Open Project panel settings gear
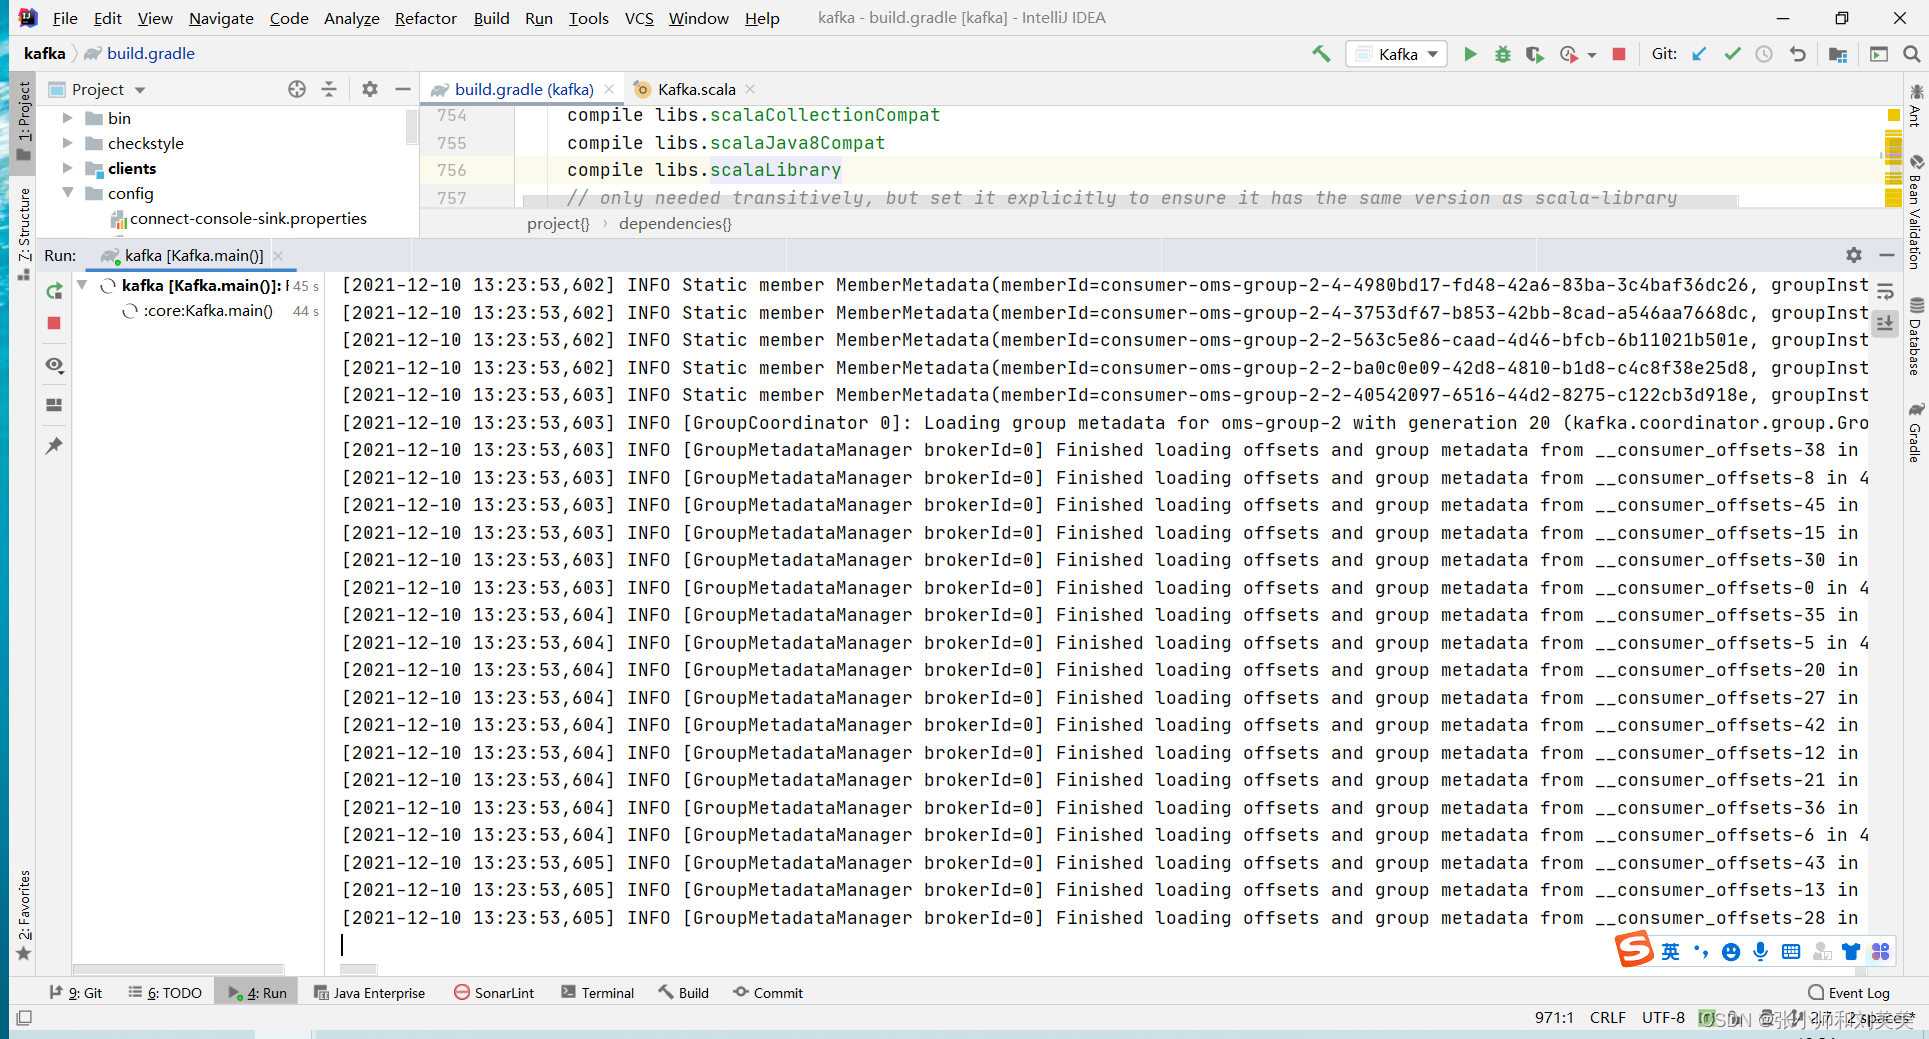The width and height of the screenshot is (1929, 1039). [x=370, y=89]
